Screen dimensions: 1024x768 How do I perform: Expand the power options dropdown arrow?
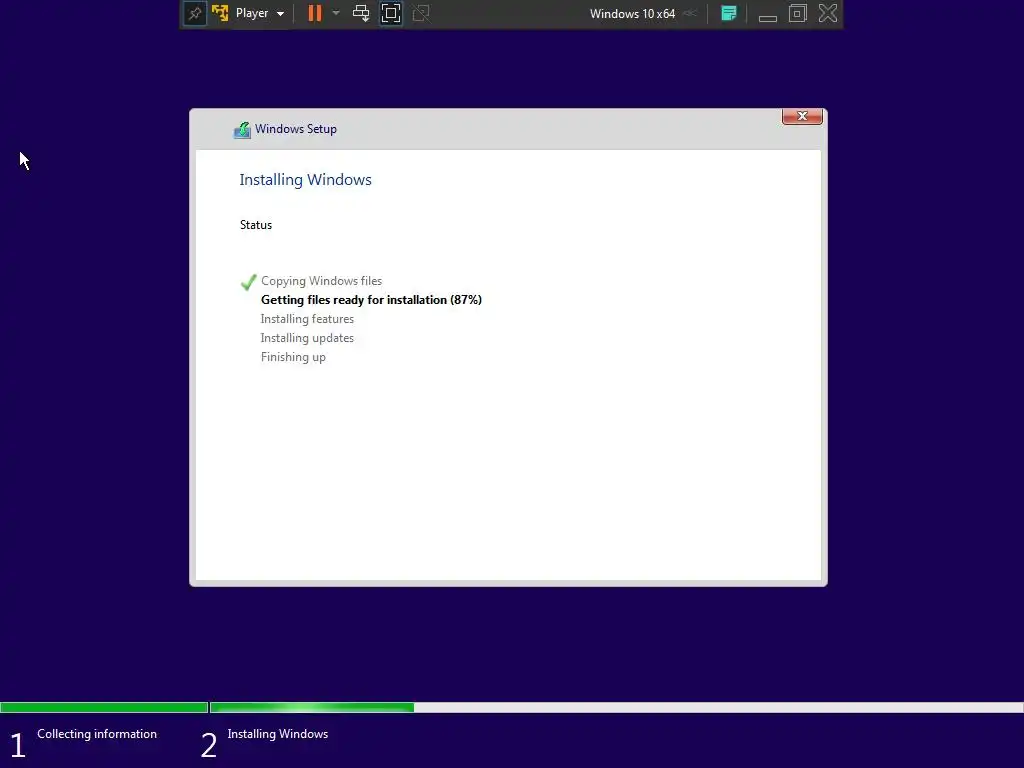(336, 13)
